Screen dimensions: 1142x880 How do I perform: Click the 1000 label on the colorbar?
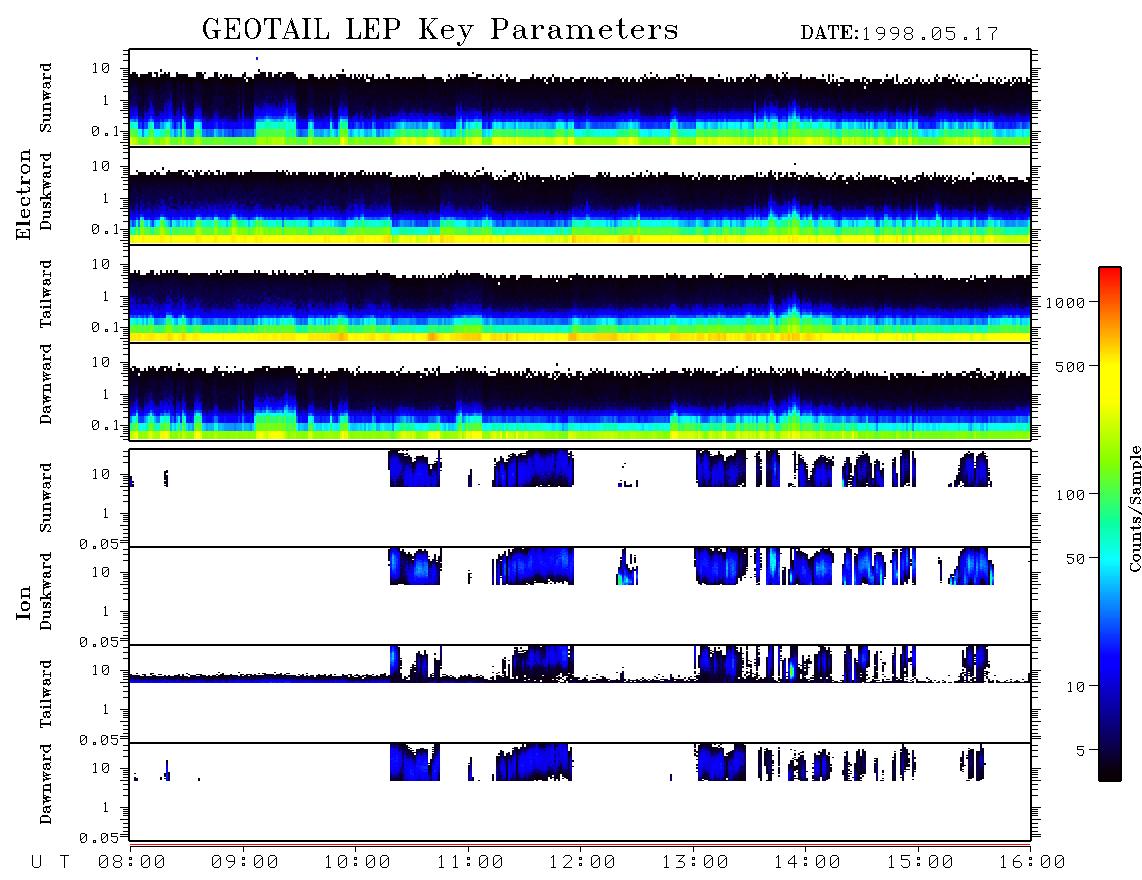pos(1065,303)
